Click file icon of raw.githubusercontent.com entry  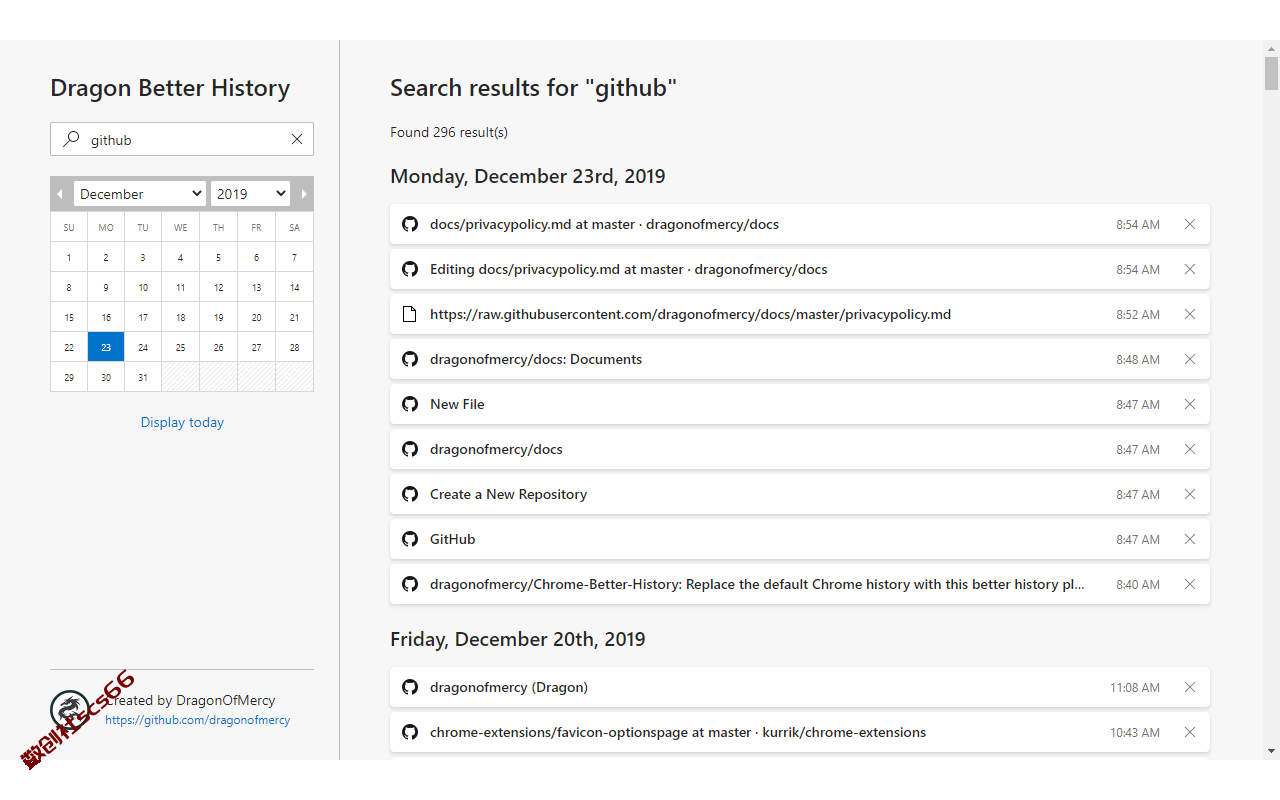click(x=410, y=314)
